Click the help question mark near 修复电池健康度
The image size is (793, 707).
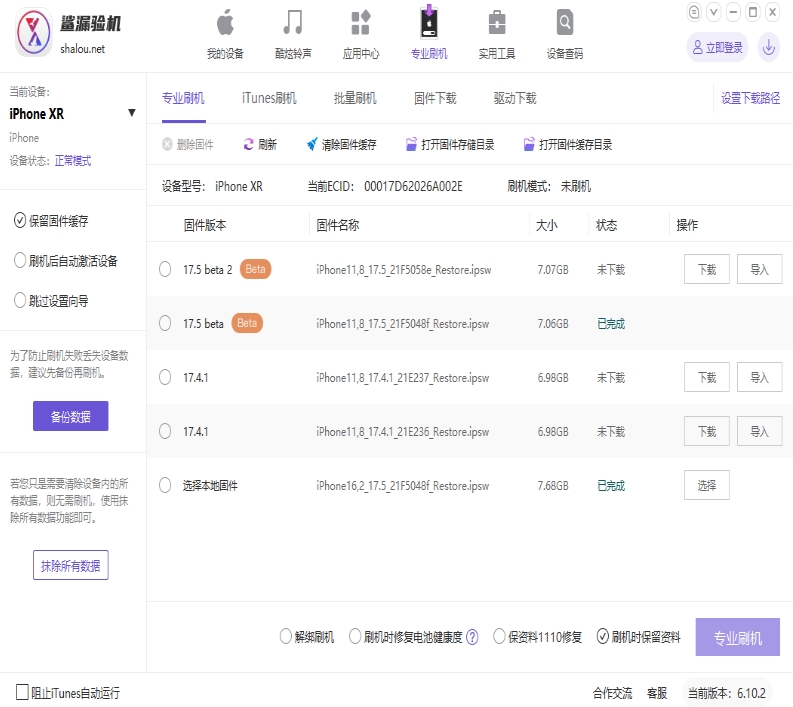[472, 637]
